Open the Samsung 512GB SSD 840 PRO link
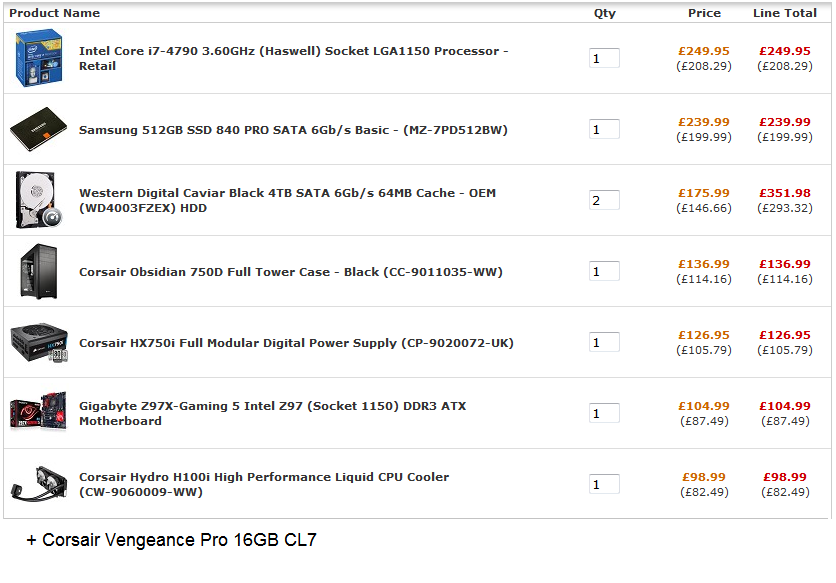The height and width of the screenshot is (583, 836). tap(293, 130)
